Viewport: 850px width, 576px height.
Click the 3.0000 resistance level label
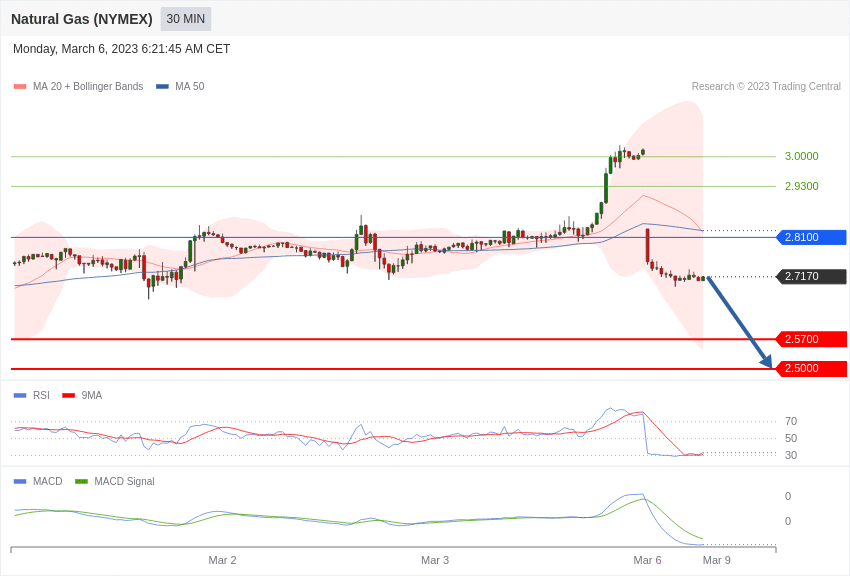[x=802, y=156]
